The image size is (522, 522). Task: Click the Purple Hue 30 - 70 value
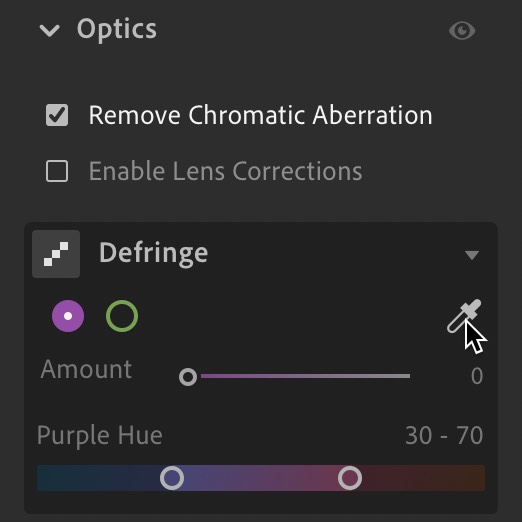pyautogui.click(x=444, y=435)
